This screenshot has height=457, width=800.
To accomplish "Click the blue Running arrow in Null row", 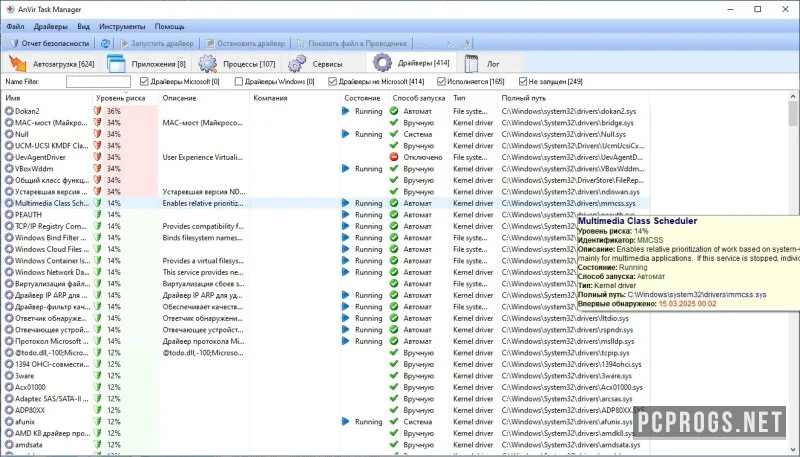I will point(346,134).
